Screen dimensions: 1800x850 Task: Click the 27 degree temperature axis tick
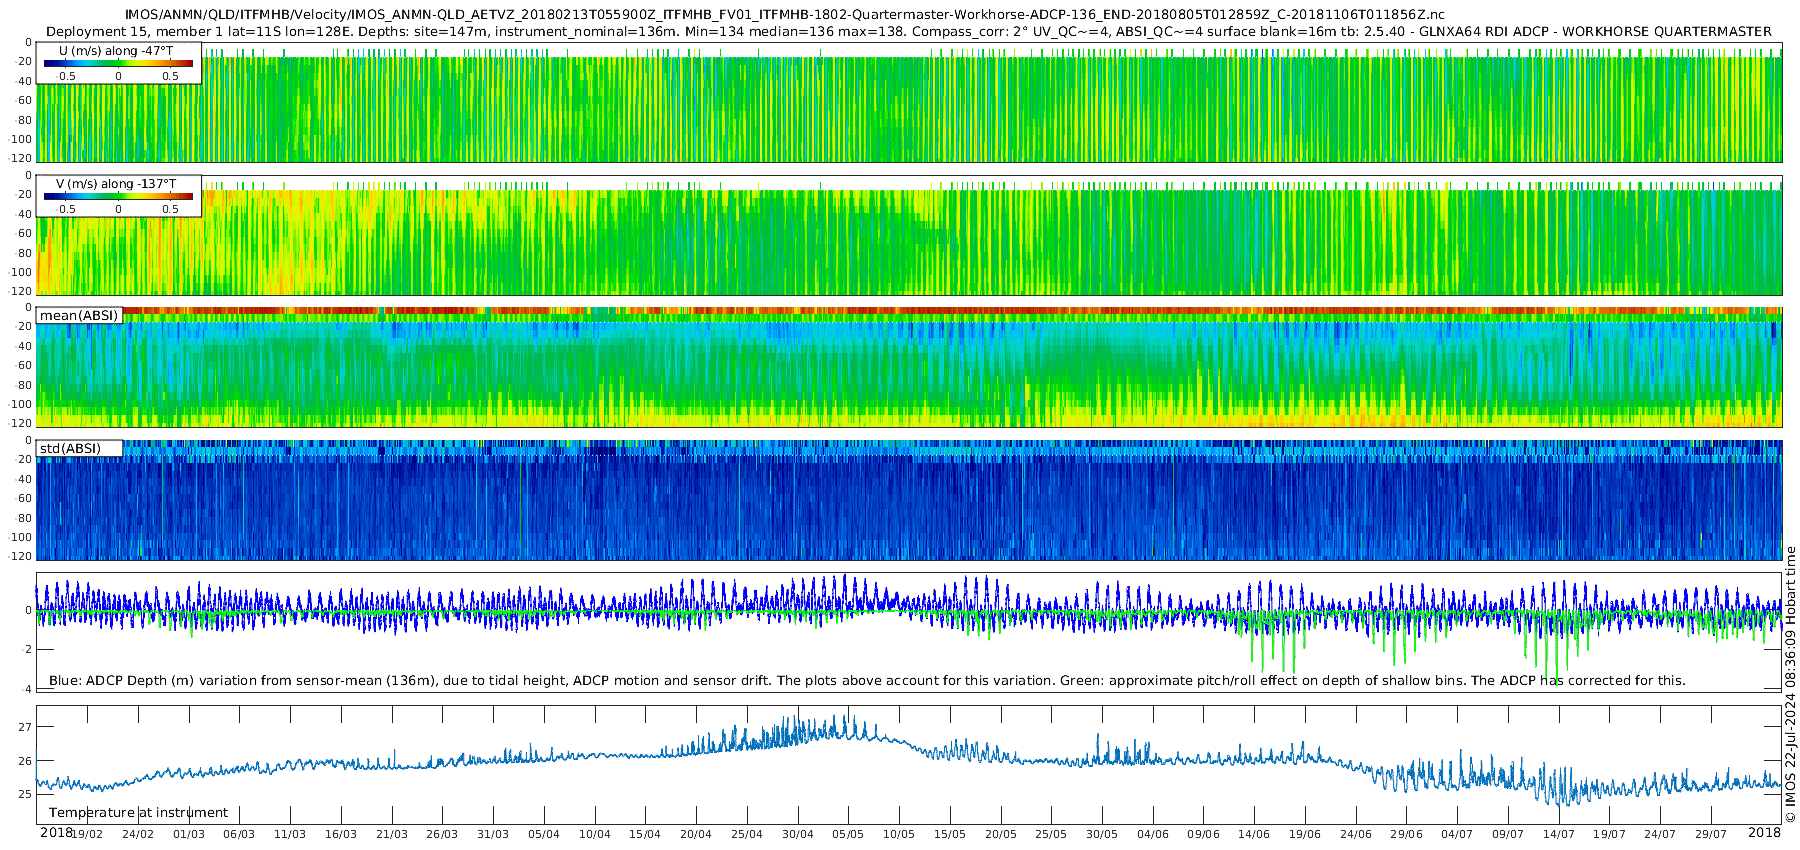[26, 727]
